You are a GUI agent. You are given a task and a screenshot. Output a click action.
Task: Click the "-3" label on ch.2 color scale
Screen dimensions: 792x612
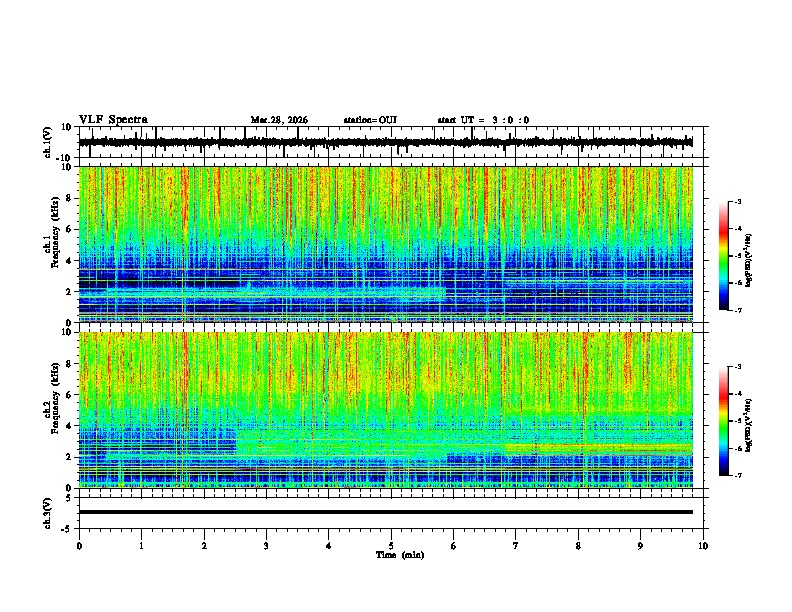pos(738,366)
